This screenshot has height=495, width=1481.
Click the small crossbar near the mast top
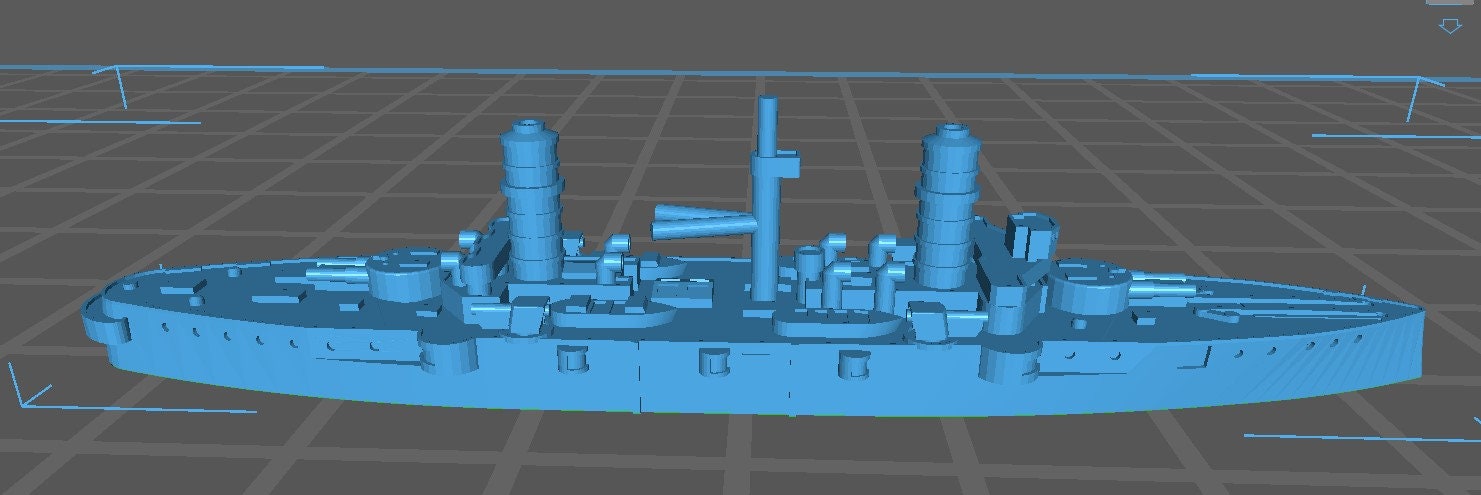coord(789,163)
